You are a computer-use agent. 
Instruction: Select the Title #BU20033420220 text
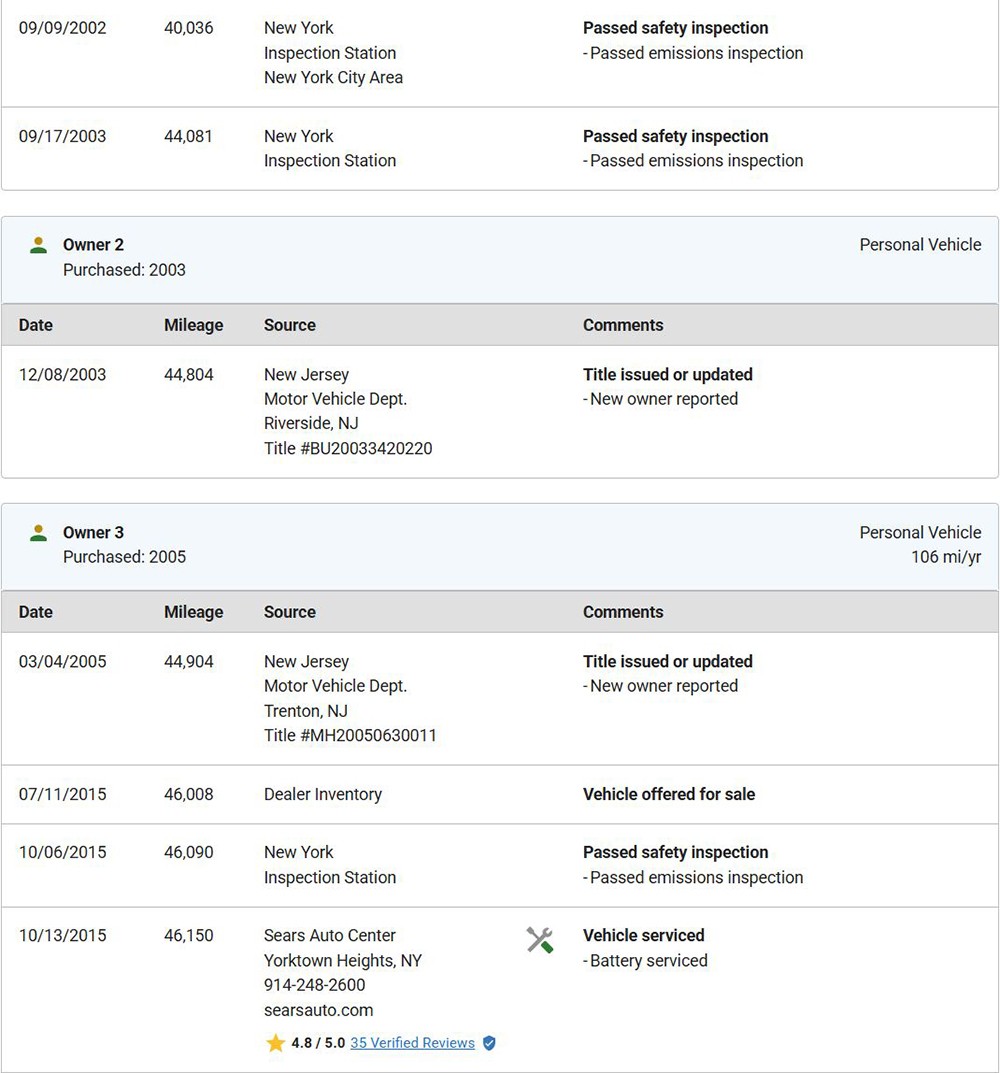click(348, 448)
